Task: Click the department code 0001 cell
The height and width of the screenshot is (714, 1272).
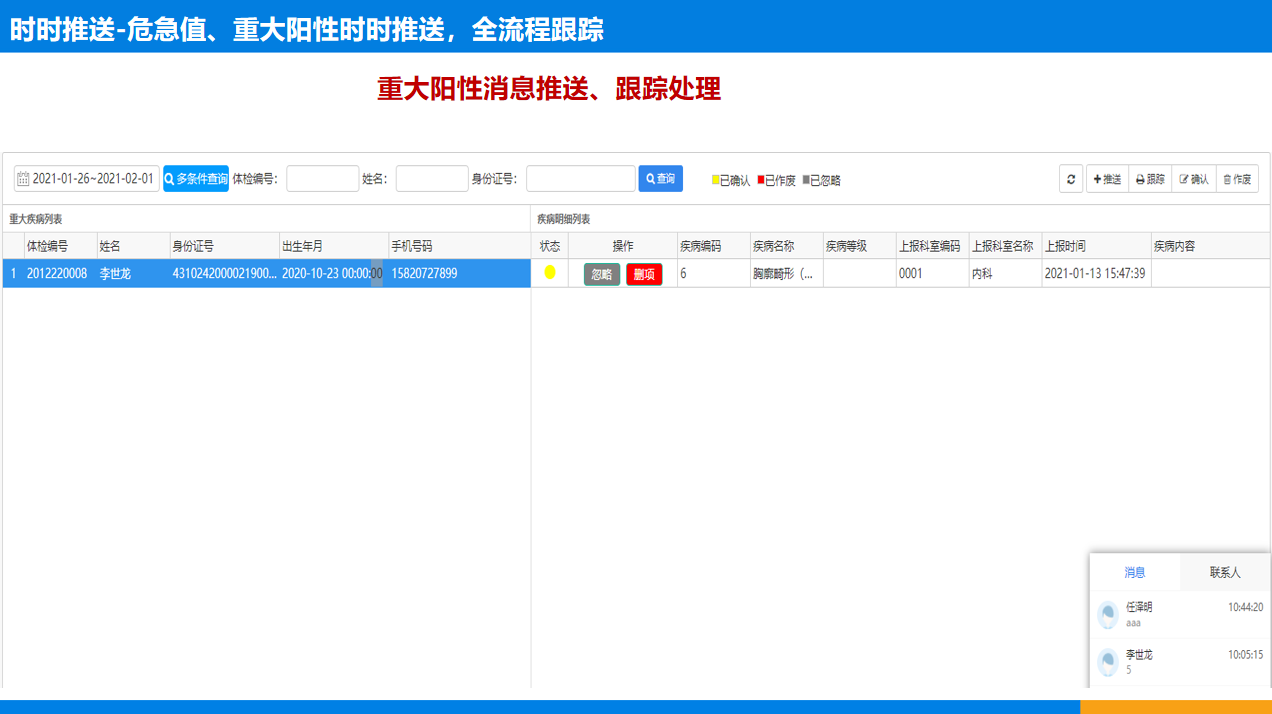Action: click(x=933, y=273)
